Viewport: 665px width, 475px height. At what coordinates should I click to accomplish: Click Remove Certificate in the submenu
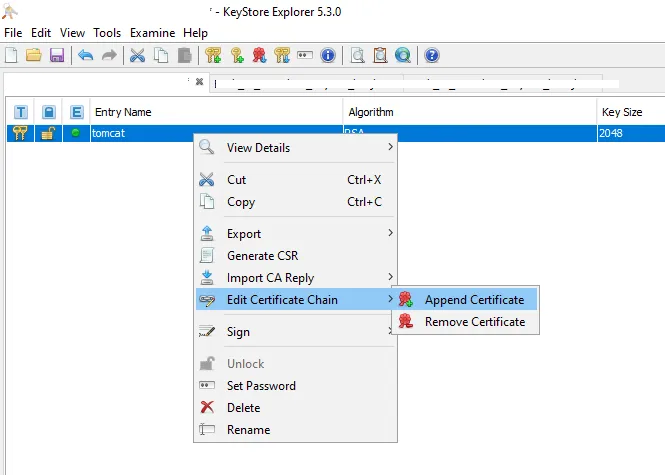pos(465,321)
